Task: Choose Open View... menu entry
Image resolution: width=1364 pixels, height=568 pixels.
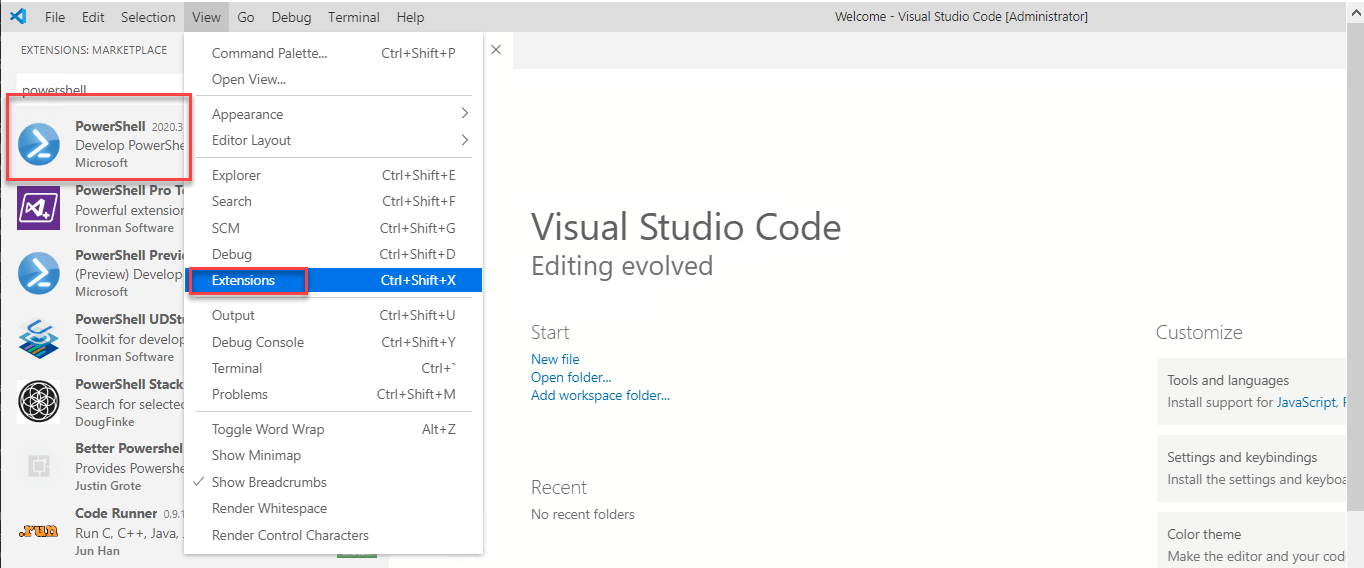Action: 333,79
